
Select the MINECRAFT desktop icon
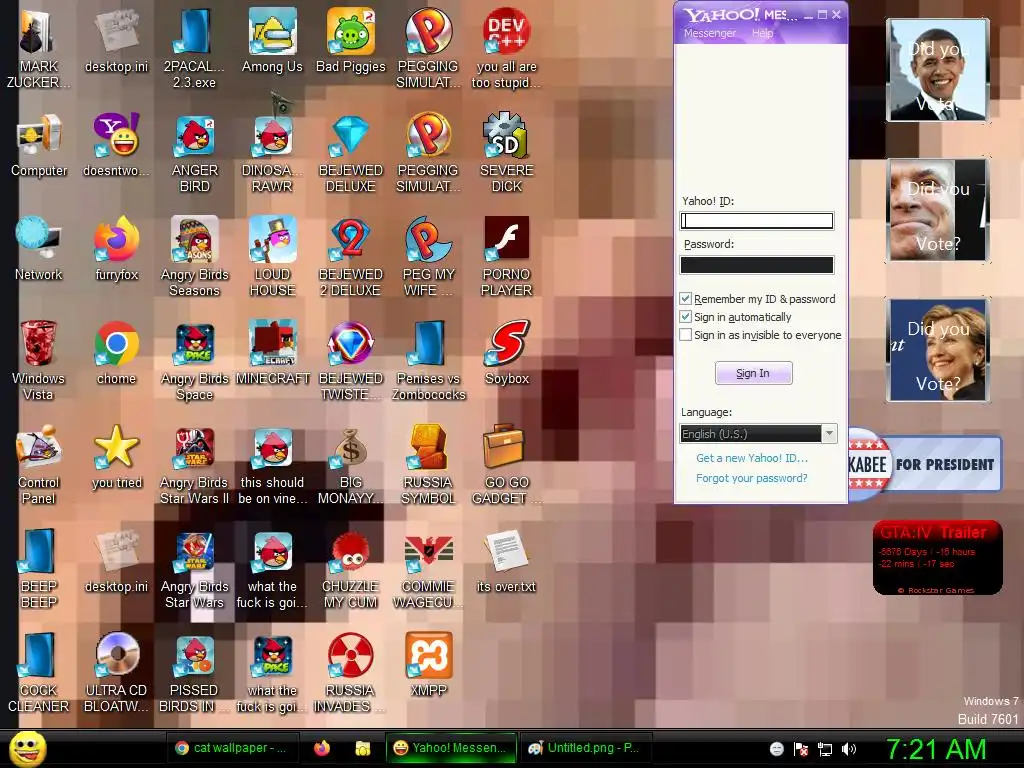[x=272, y=353]
